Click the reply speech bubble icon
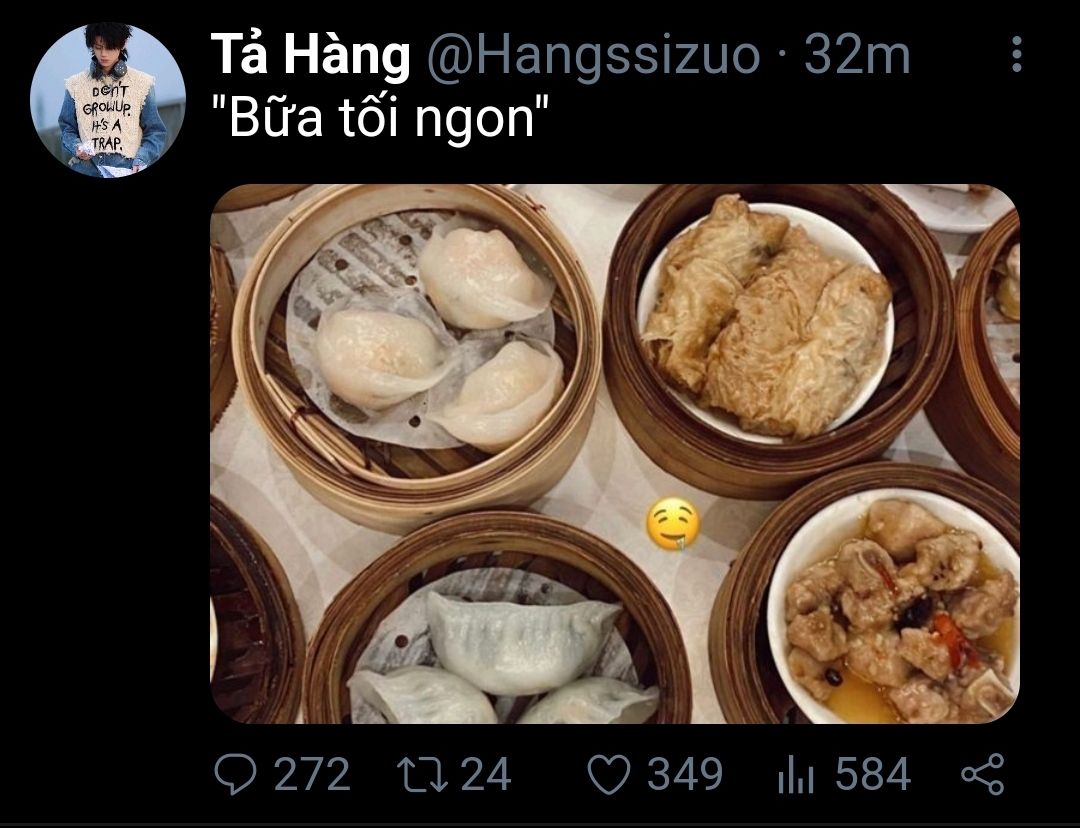 [235, 774]
